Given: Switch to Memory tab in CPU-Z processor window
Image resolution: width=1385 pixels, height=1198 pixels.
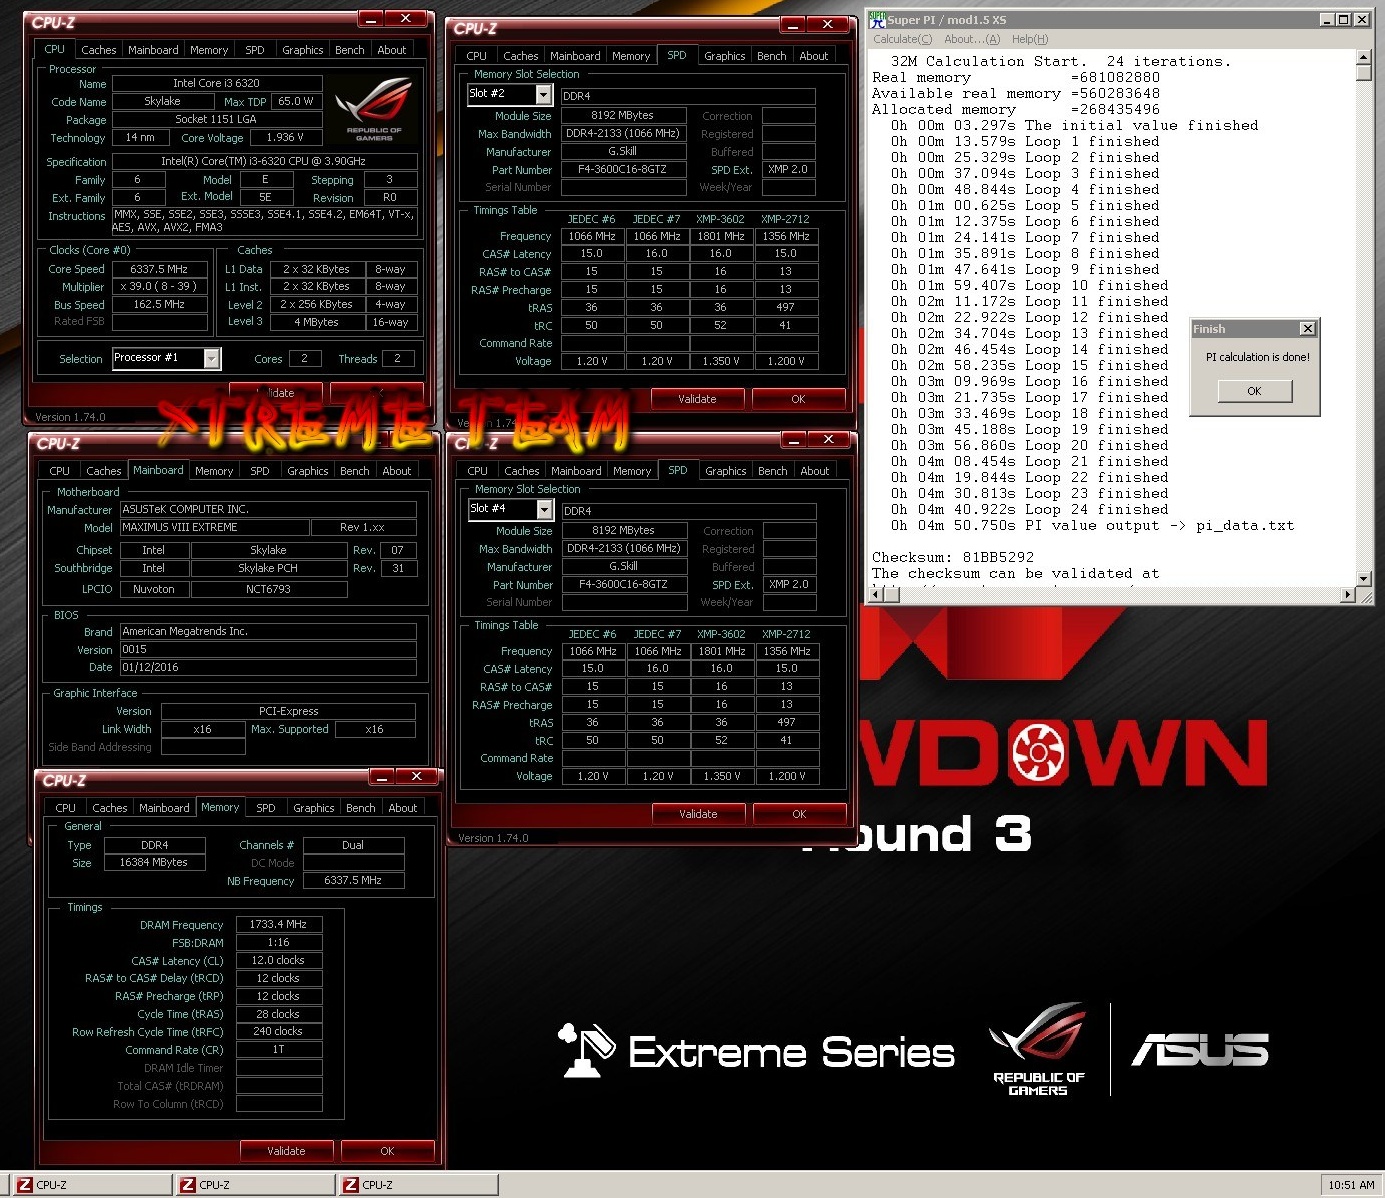Looking at the screenshot, I should [209, 50].
